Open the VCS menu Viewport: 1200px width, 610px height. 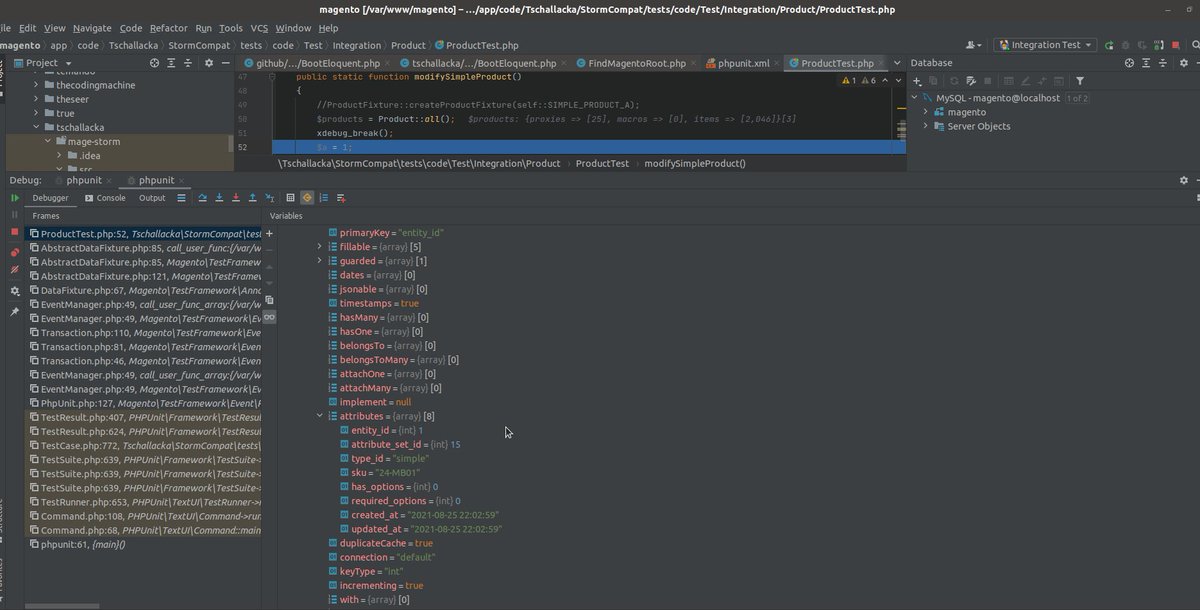pos(259,28)
